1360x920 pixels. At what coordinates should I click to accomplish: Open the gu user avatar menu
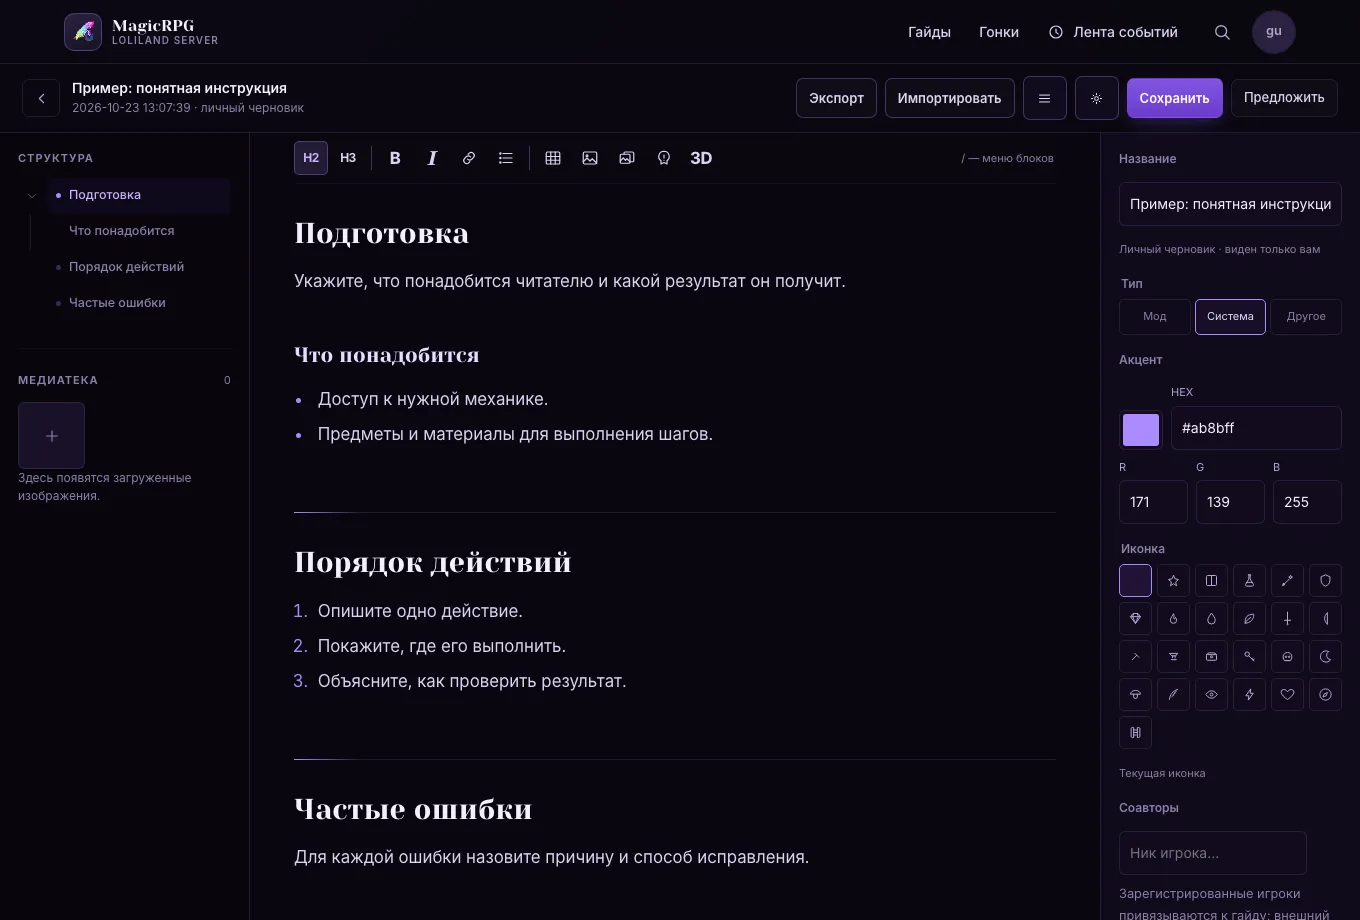[1274, 32]
